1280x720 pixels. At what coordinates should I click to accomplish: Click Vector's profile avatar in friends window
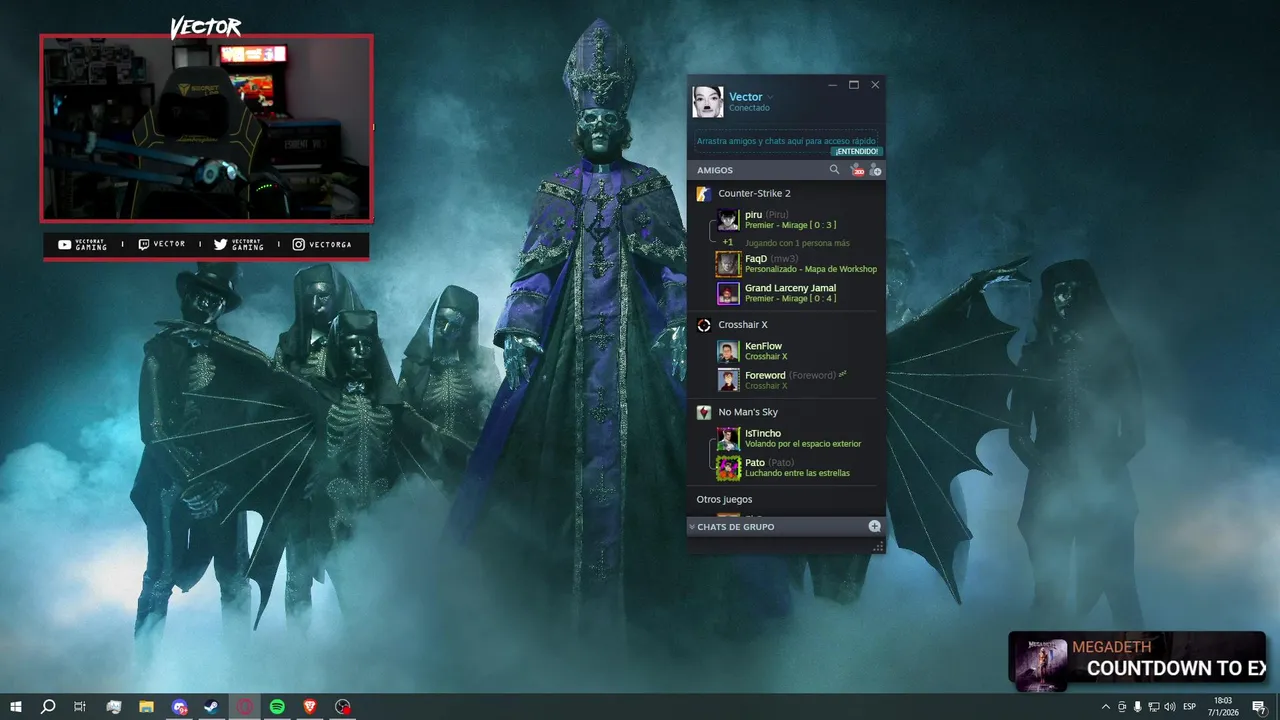[x=708, y=102]
